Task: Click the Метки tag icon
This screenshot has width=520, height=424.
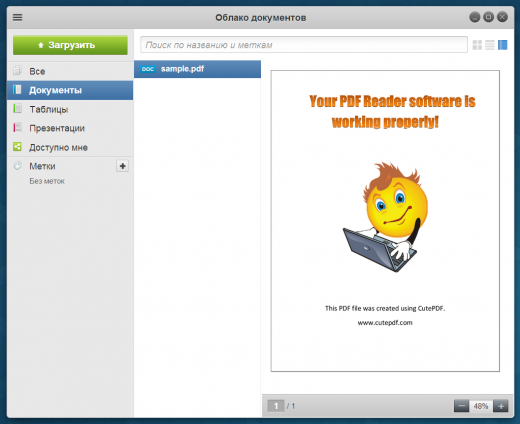Action: [17, 166]
